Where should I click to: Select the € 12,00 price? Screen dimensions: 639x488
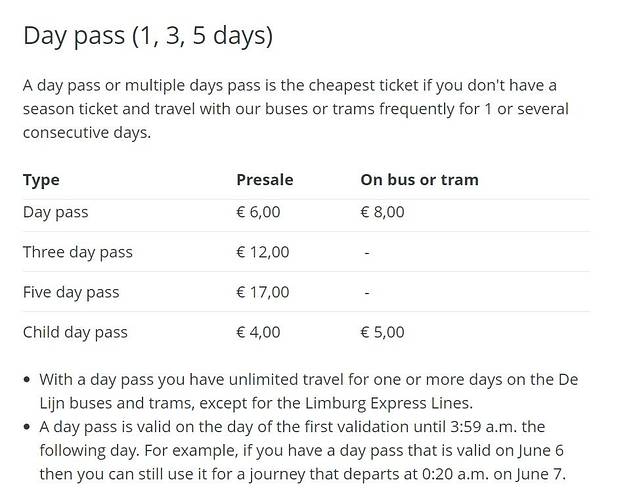coord(262,252)
